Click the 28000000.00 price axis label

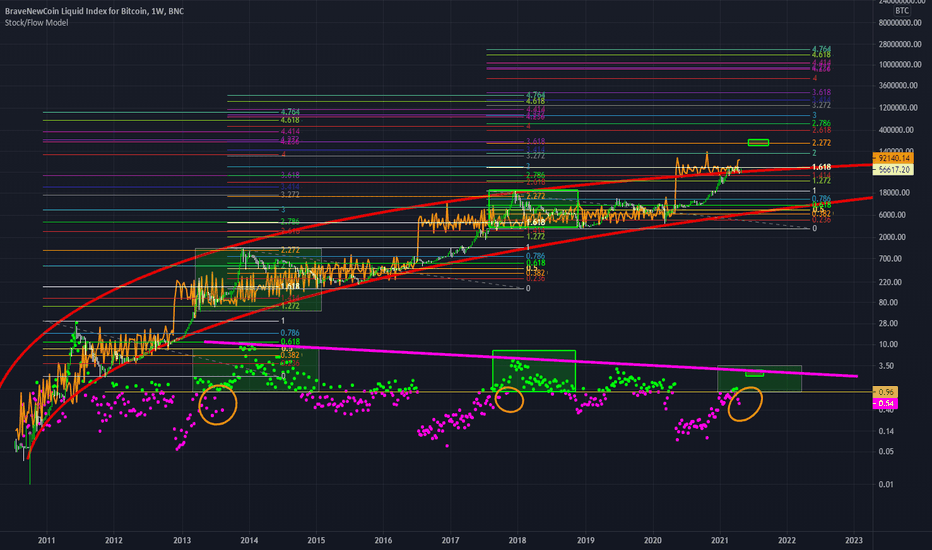pos(900,44)
